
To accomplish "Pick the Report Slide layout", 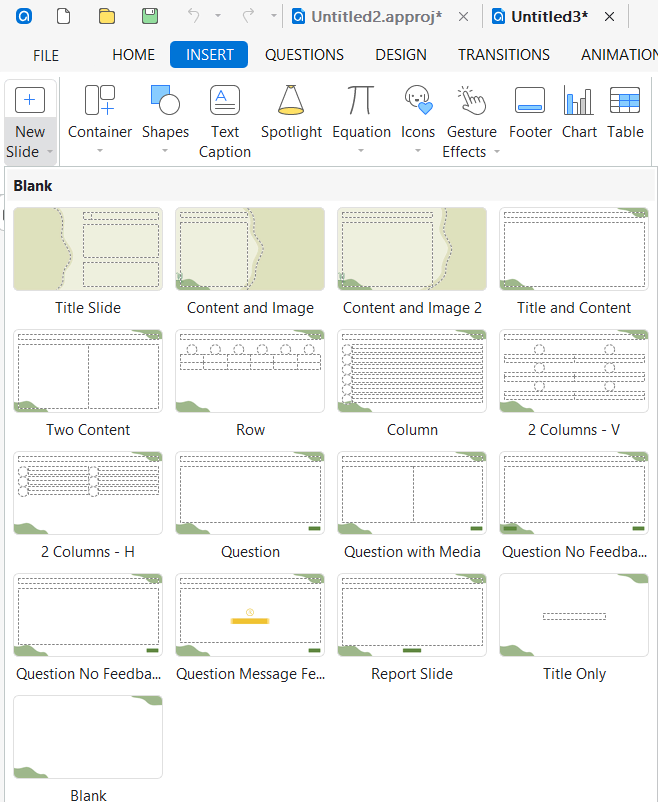I will [412, 616].
